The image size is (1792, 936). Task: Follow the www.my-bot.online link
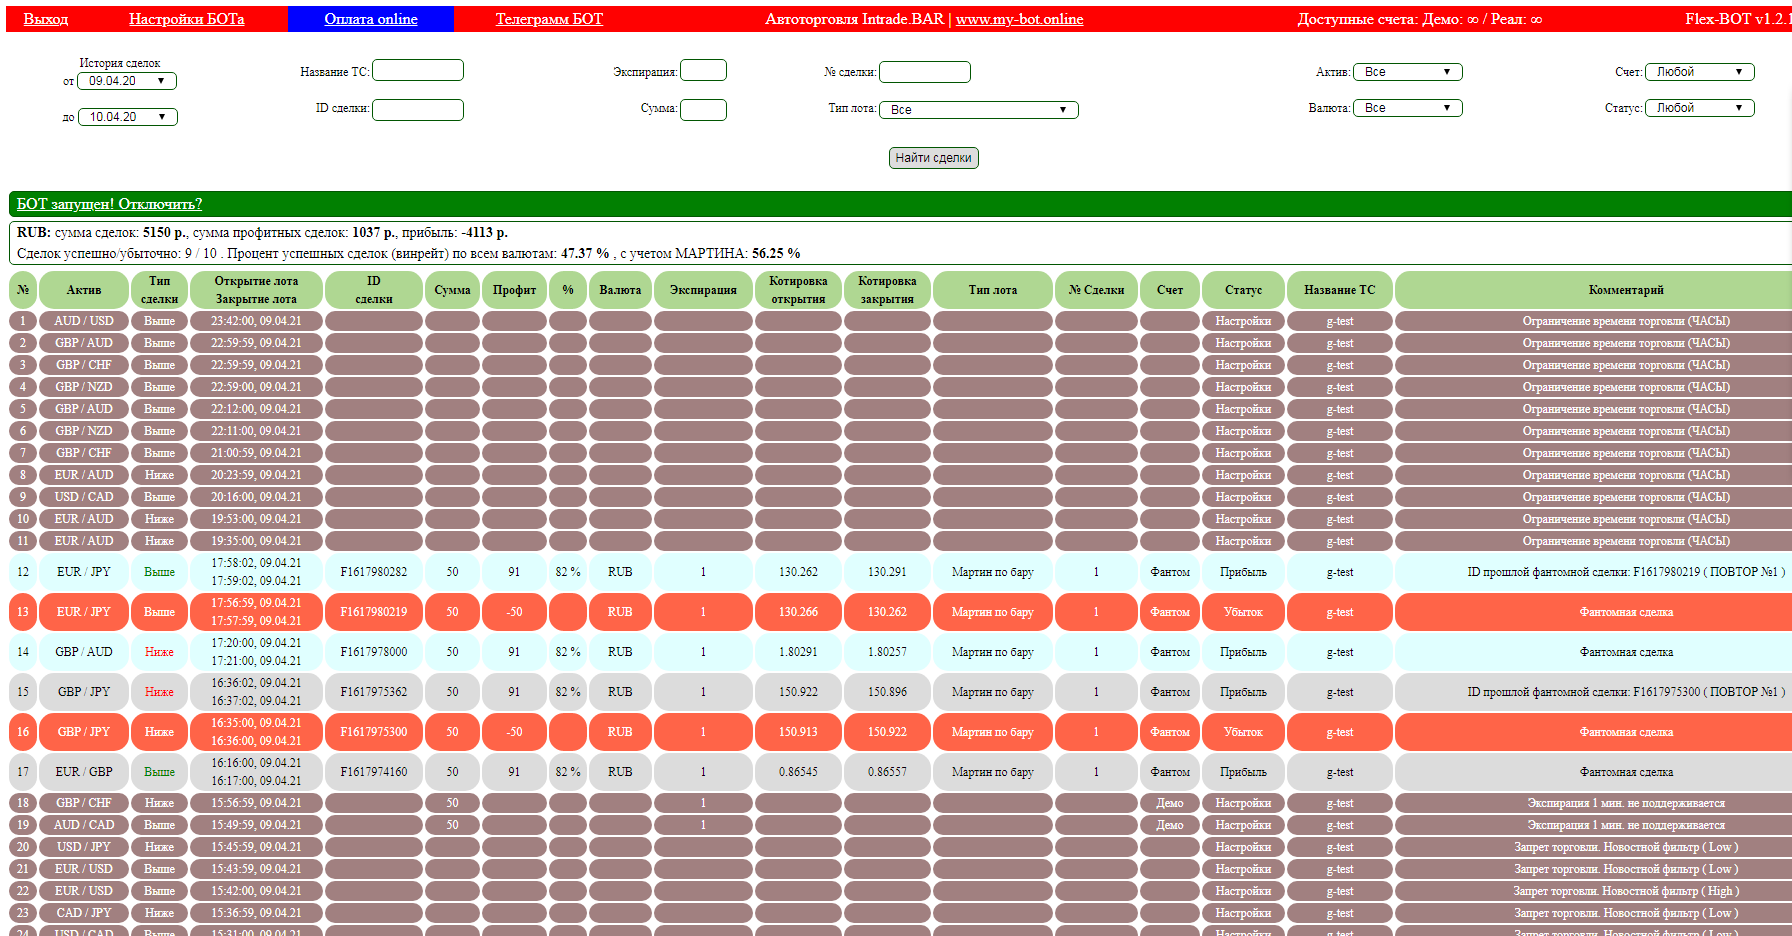point(1019,19)
